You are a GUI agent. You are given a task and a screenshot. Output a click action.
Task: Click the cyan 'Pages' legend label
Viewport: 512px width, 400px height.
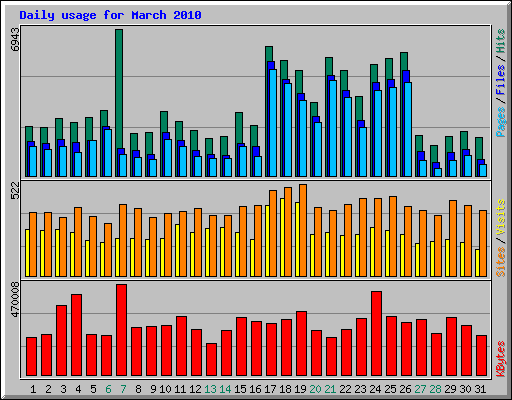click(500, 122)
